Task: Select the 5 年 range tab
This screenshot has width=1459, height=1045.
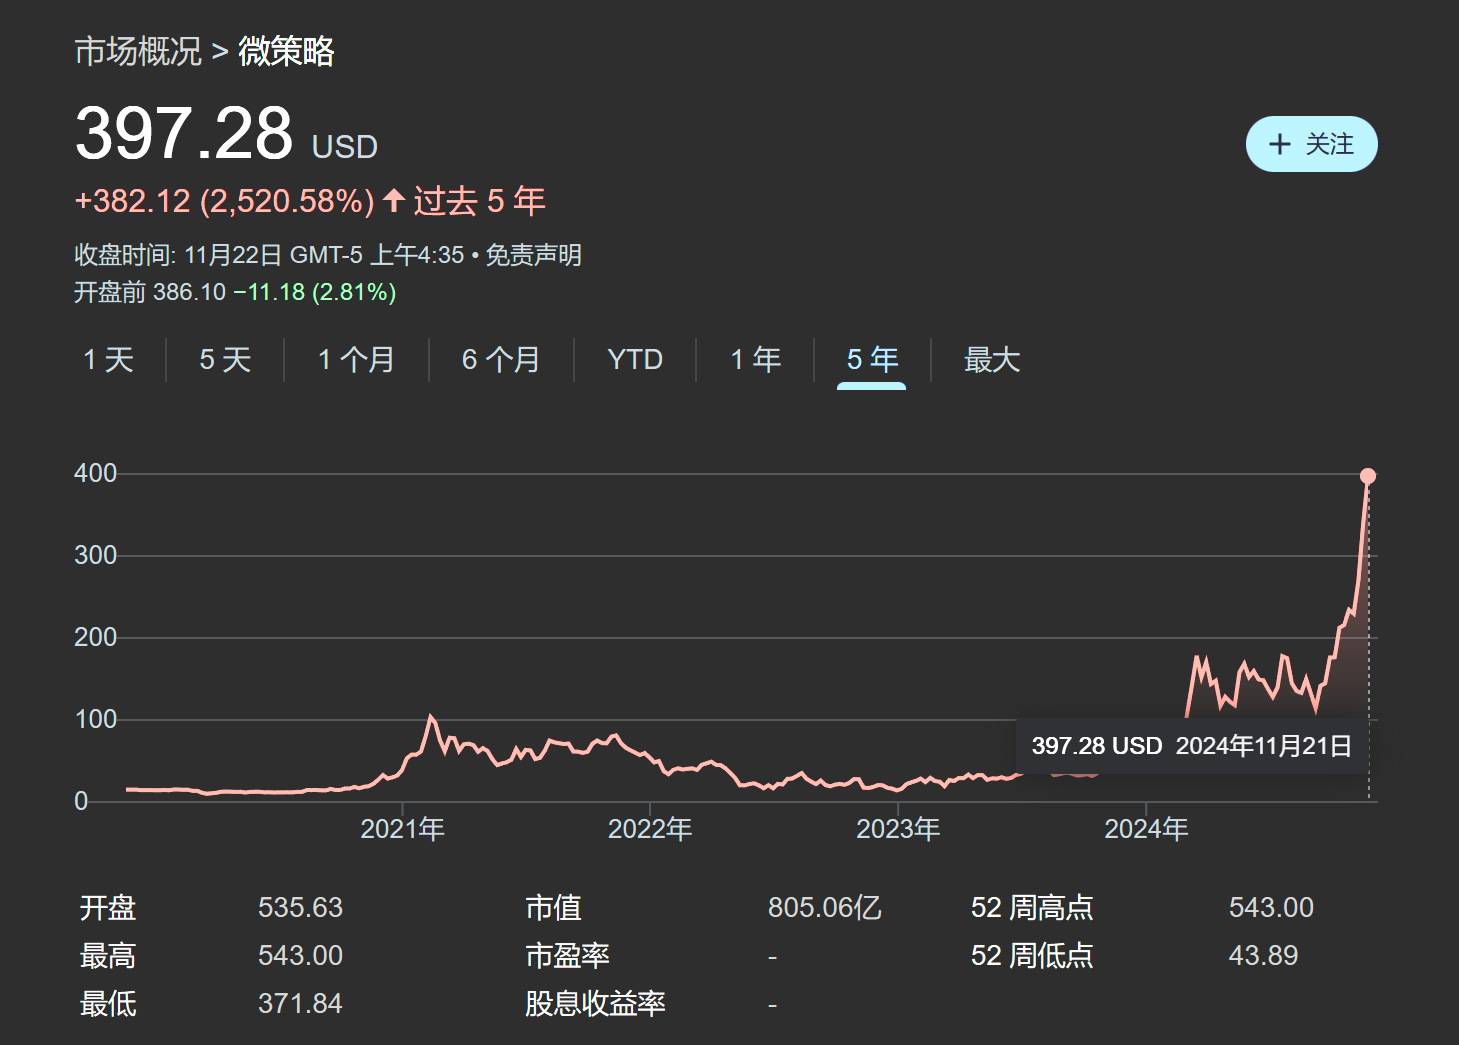Action: click(x=872, y=360)
